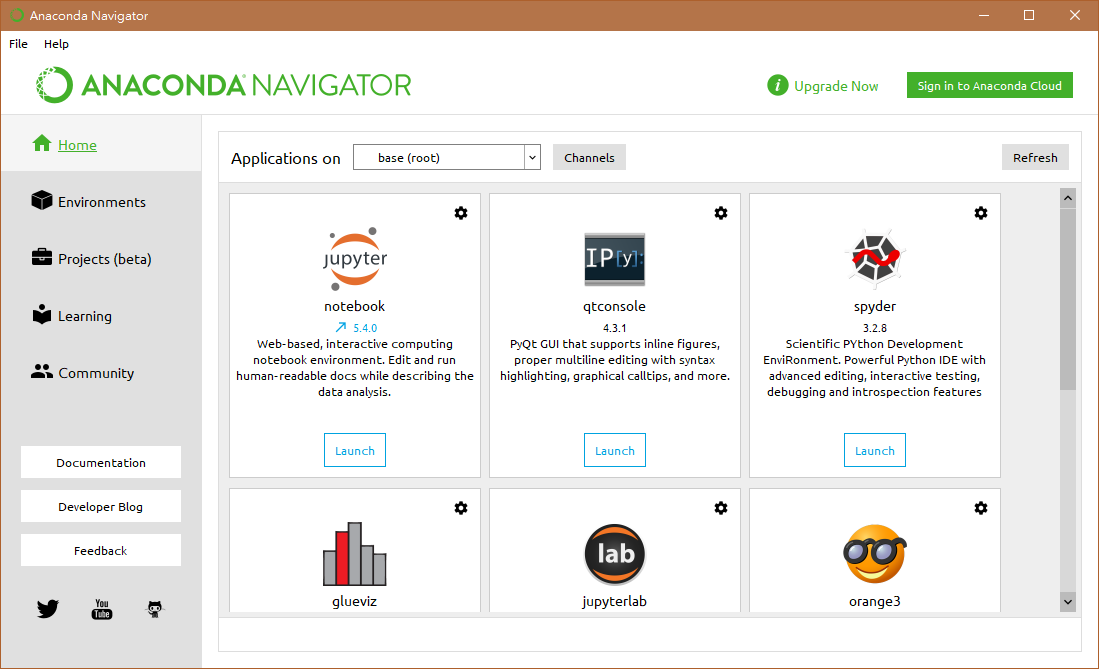Click the IPython qtconsole logo
This screenshot has width=1099, height=669.
tap(615, 259)
